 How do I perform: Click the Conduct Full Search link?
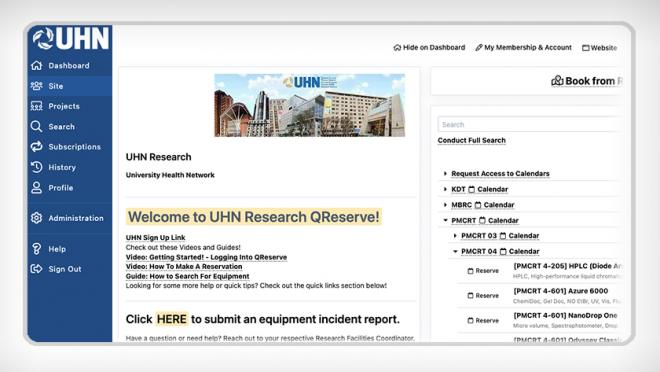(471, 140)
